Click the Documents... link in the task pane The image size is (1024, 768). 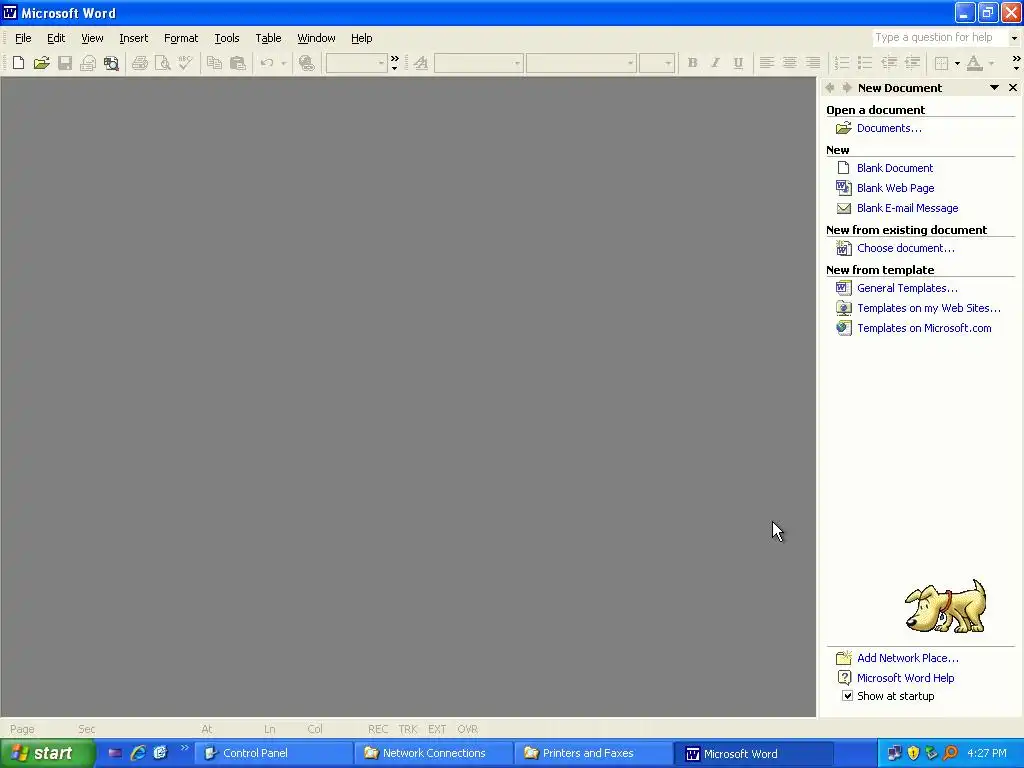pyautogui.click(x=889, y=128)
